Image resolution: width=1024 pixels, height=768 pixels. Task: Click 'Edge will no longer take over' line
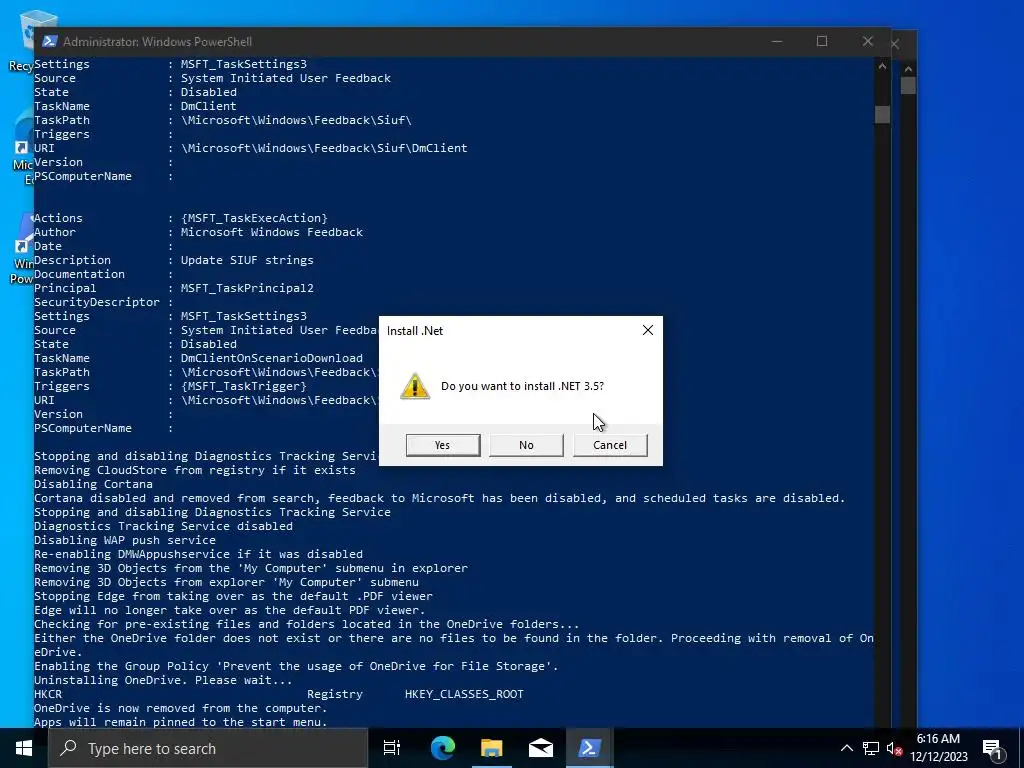tap(230, 610)
